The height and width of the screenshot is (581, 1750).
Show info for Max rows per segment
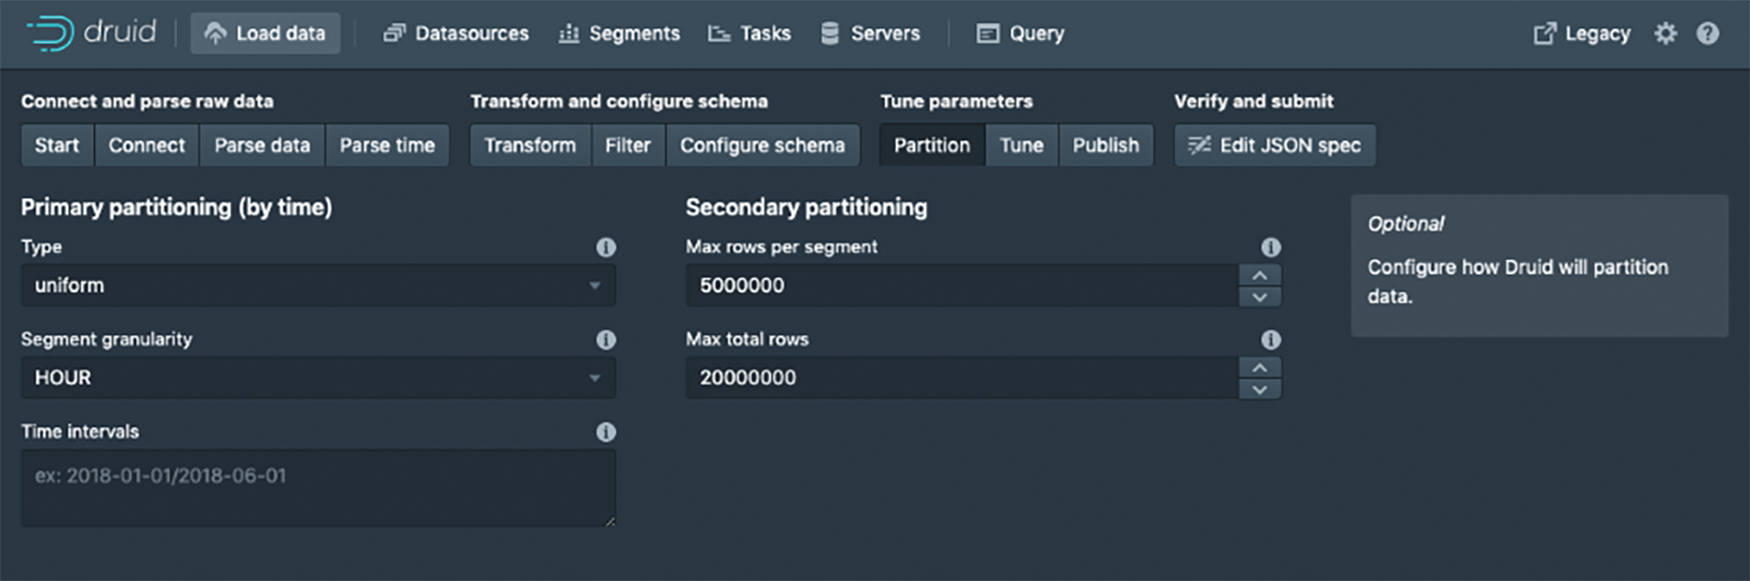coord(1270,247)
